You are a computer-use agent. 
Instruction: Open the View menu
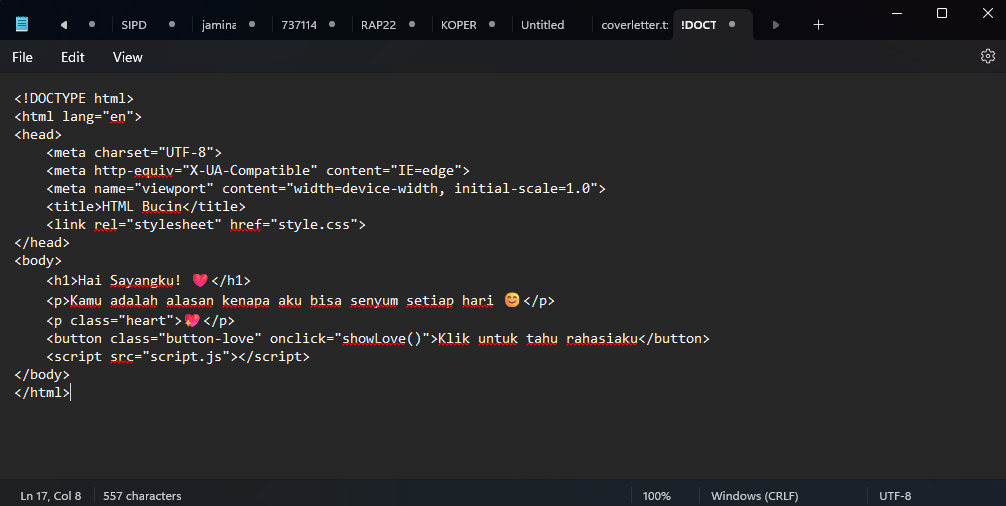point(128,57)
